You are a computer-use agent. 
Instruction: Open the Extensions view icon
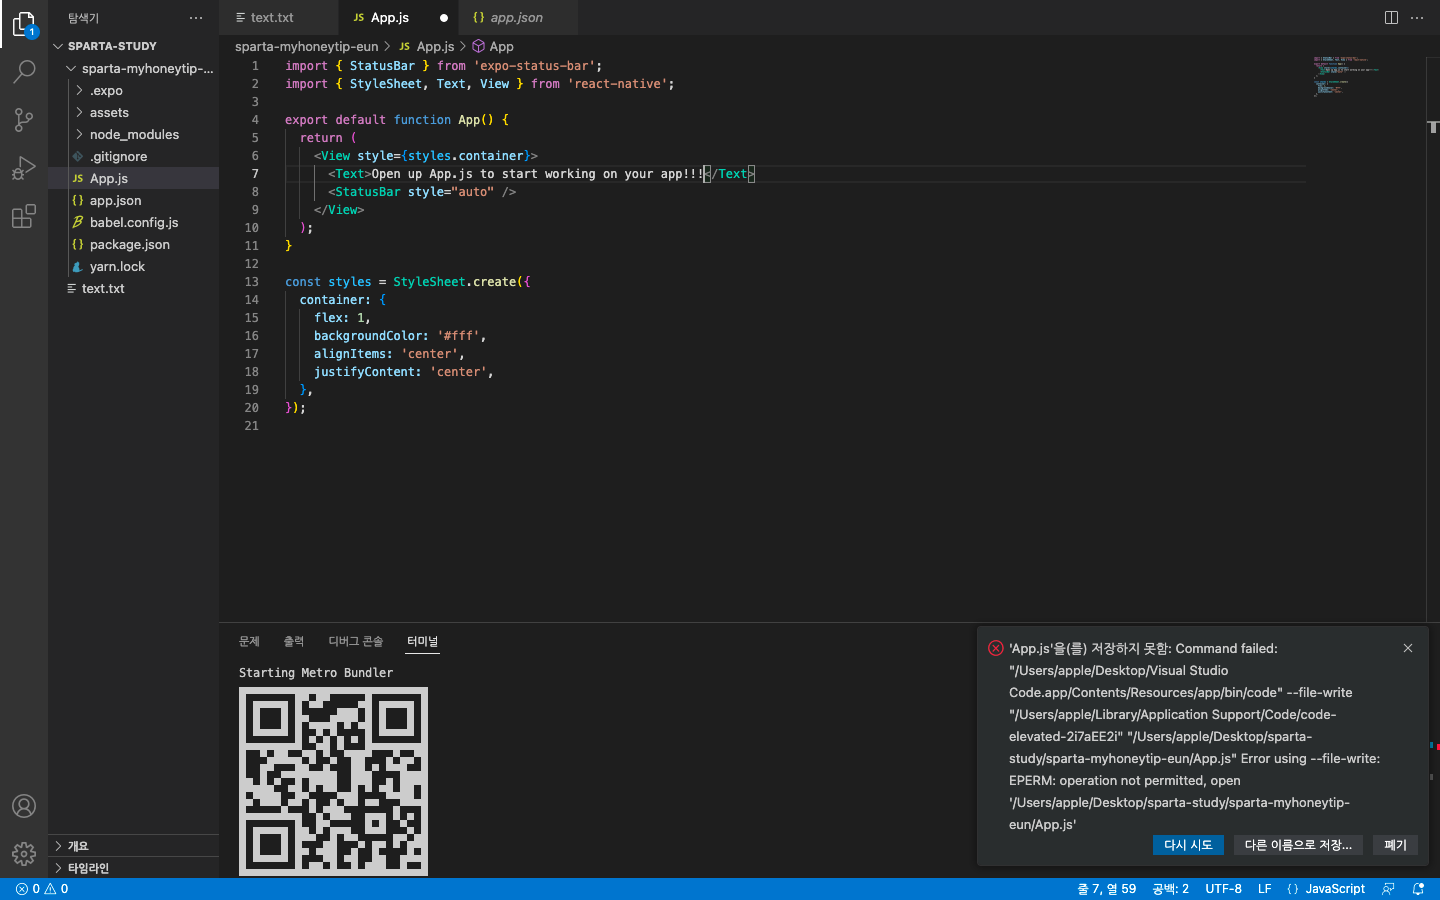pos(24,216)
